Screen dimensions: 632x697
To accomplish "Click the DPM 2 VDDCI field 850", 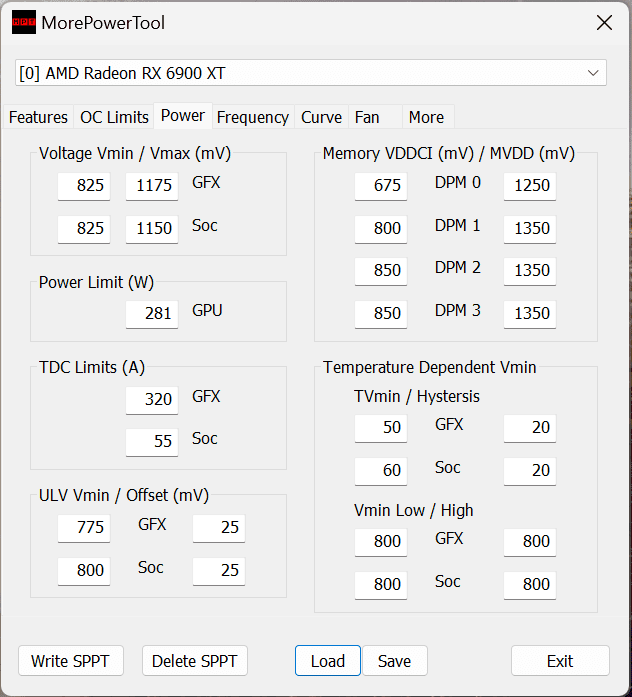I will click(x=381, y=271).
